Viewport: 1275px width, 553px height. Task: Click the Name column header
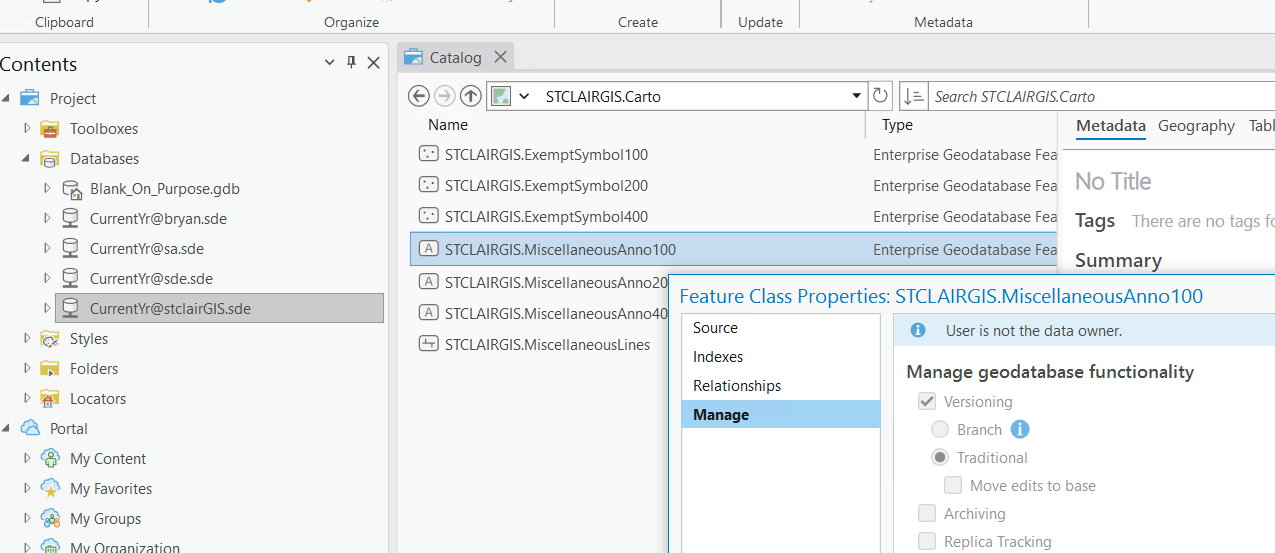coord(448,125)
